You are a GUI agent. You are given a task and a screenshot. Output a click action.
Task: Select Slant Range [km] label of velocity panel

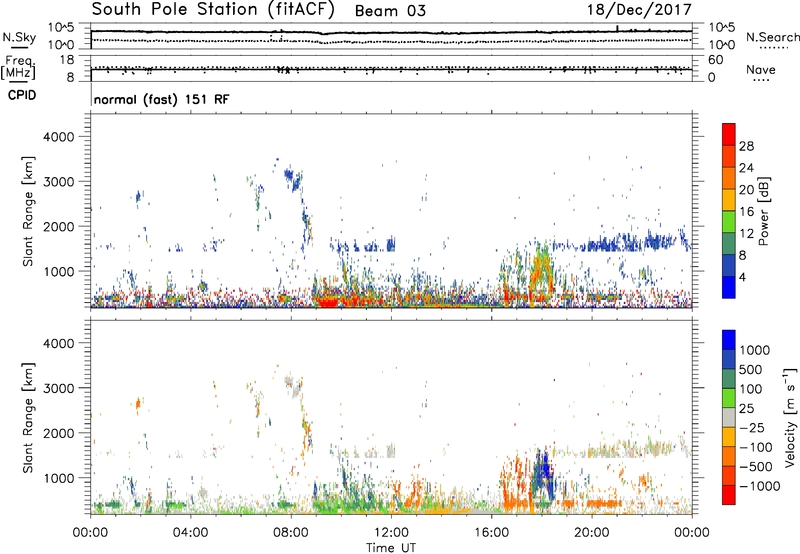pos(28,418)
